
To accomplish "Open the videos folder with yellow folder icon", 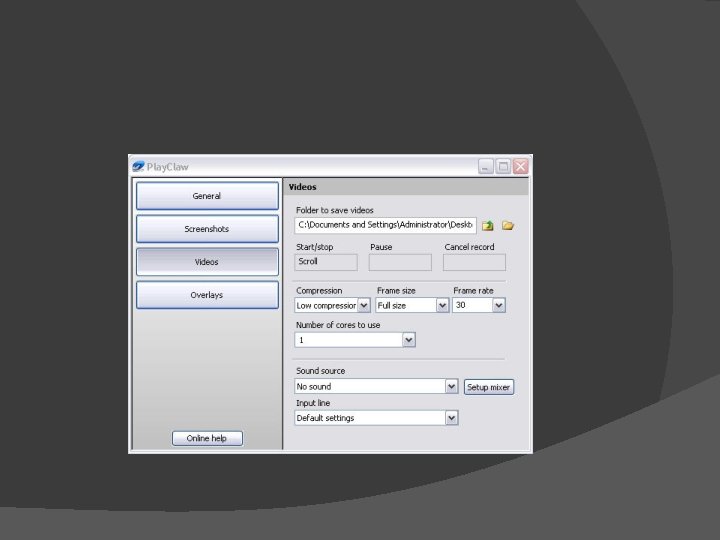I will [x=508, y=225].
